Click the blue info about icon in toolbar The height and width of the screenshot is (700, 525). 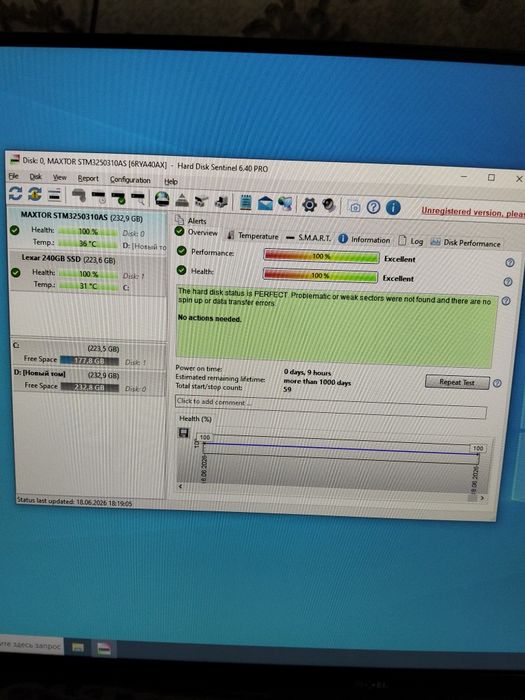[393, 207]
